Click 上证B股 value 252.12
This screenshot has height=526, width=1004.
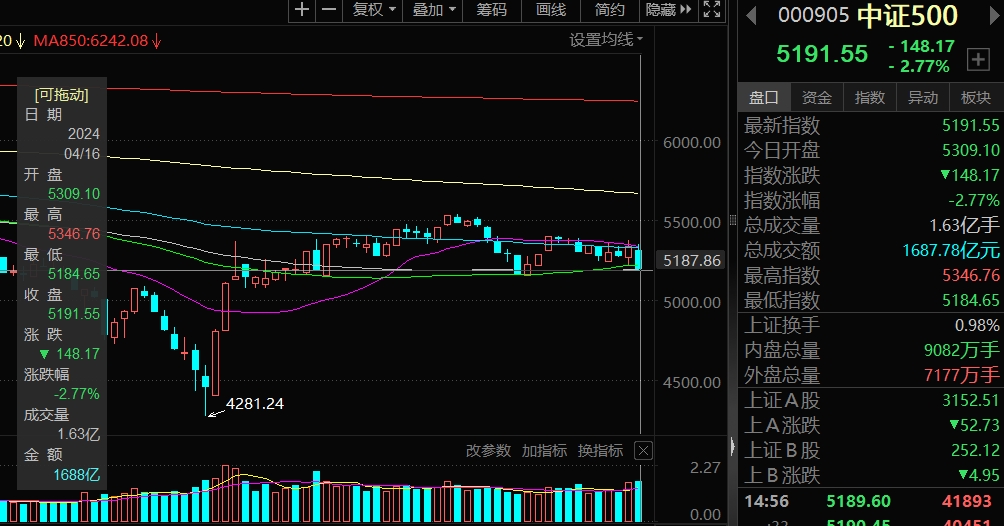975,450
